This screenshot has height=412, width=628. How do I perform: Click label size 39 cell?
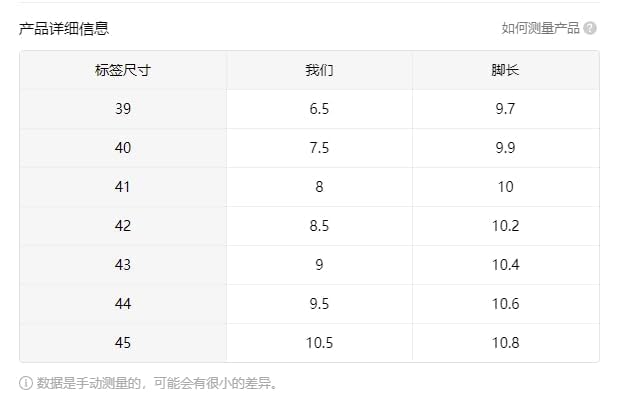[x=123, y=109]
